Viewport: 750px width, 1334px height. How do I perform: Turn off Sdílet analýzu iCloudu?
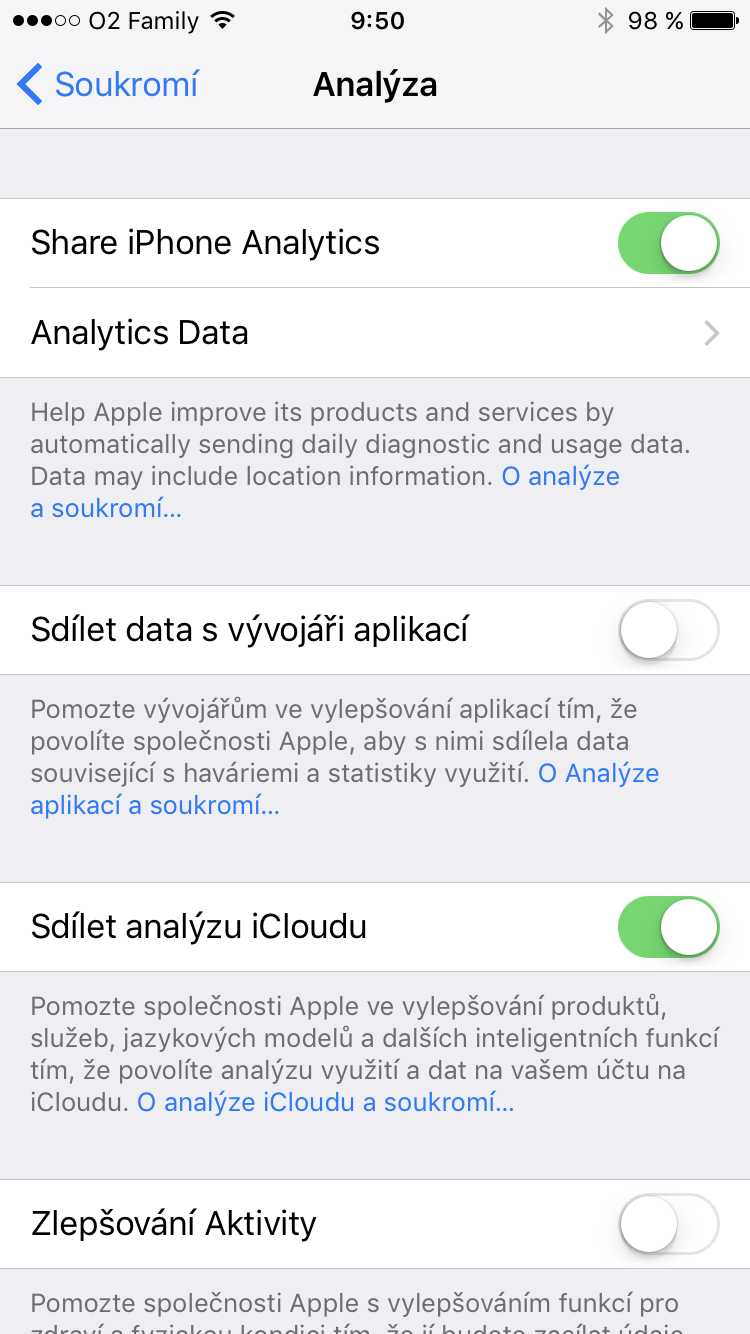point(668,927)
